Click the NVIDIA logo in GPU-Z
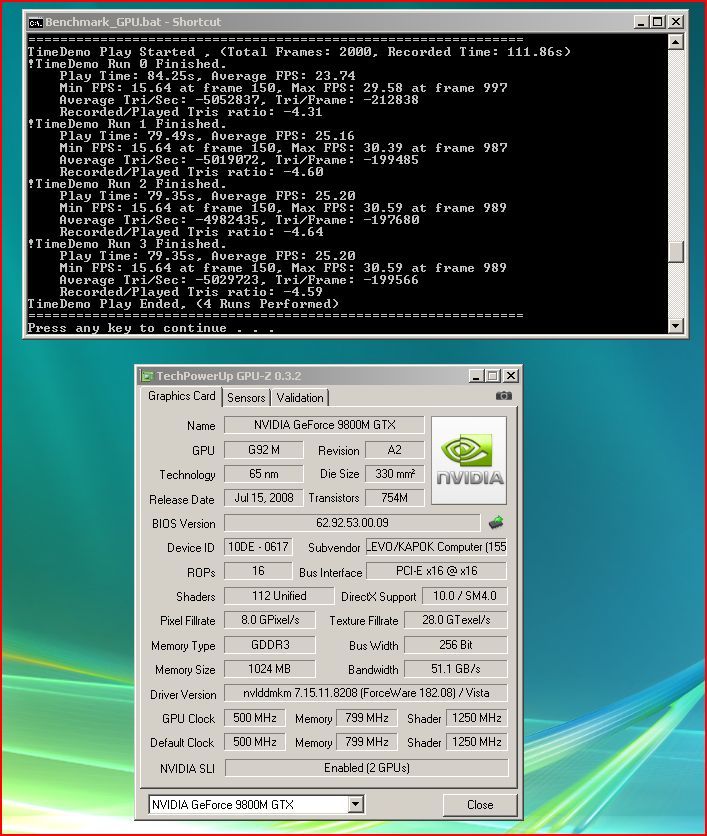707x836 pixels. point(469,460)
